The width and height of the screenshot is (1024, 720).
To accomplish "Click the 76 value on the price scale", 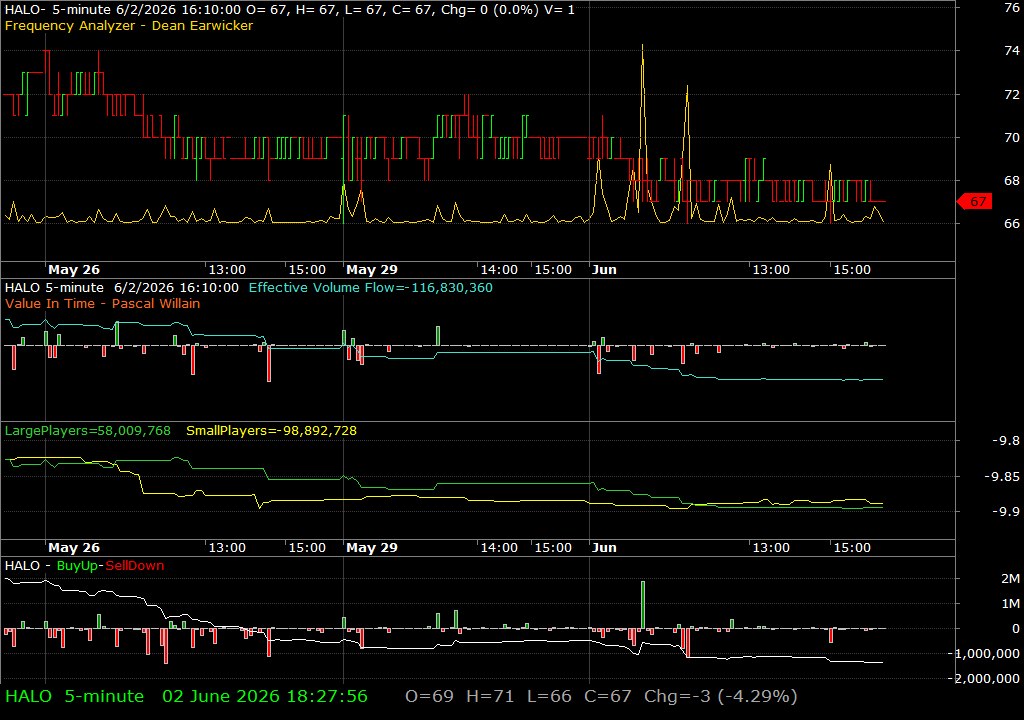I will coord(1012,8).
